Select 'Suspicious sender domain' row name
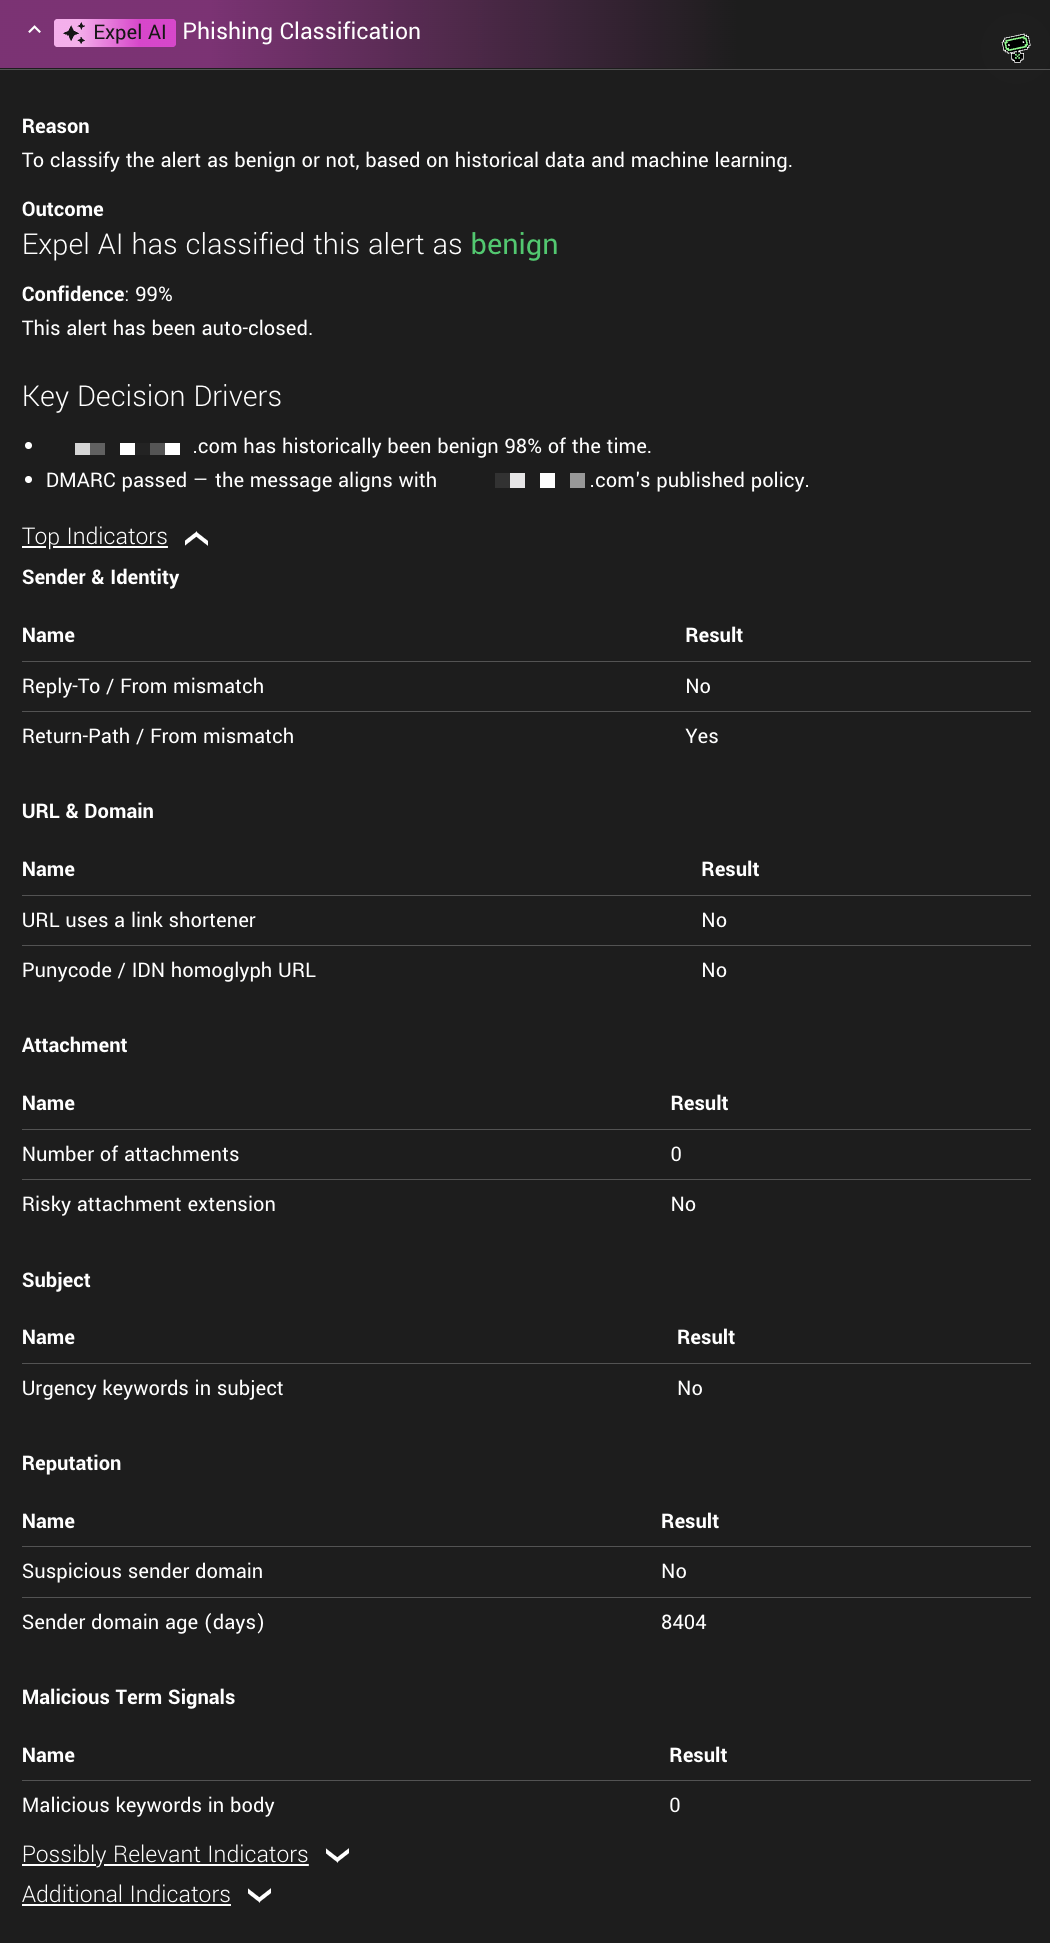The width and height of the screenshot is (1050, 1943). [x=142, y=1571]
